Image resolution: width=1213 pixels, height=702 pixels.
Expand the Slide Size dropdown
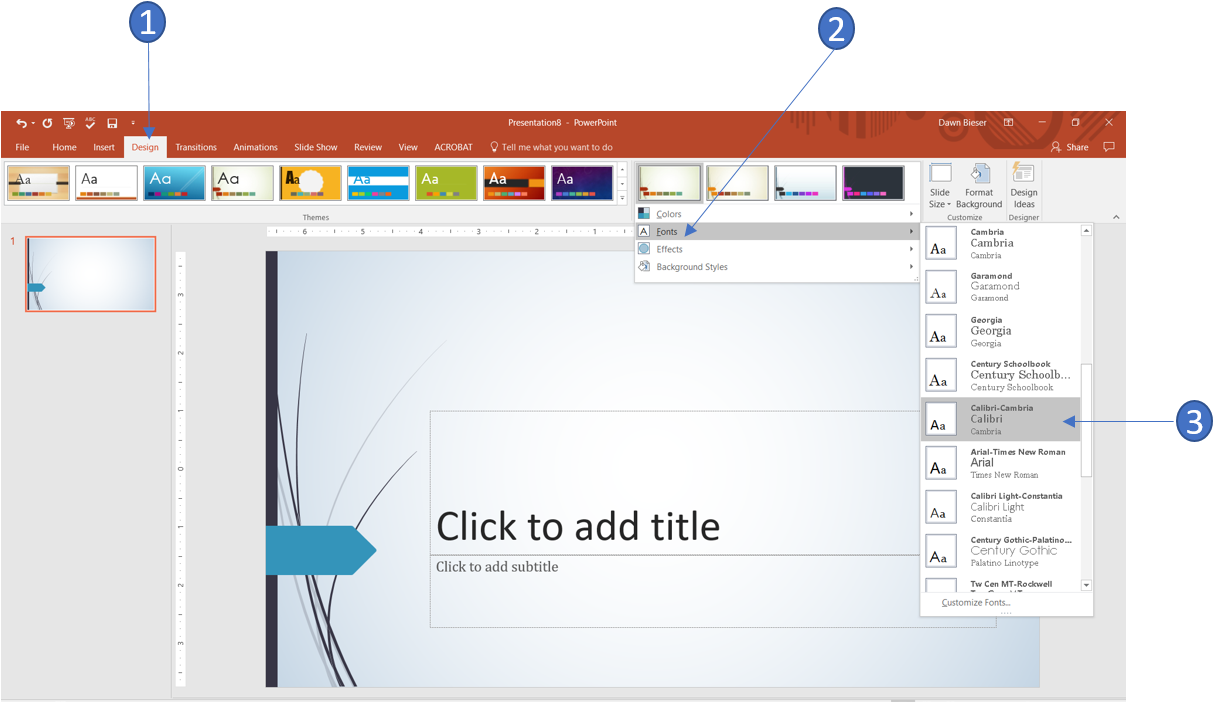940,187
